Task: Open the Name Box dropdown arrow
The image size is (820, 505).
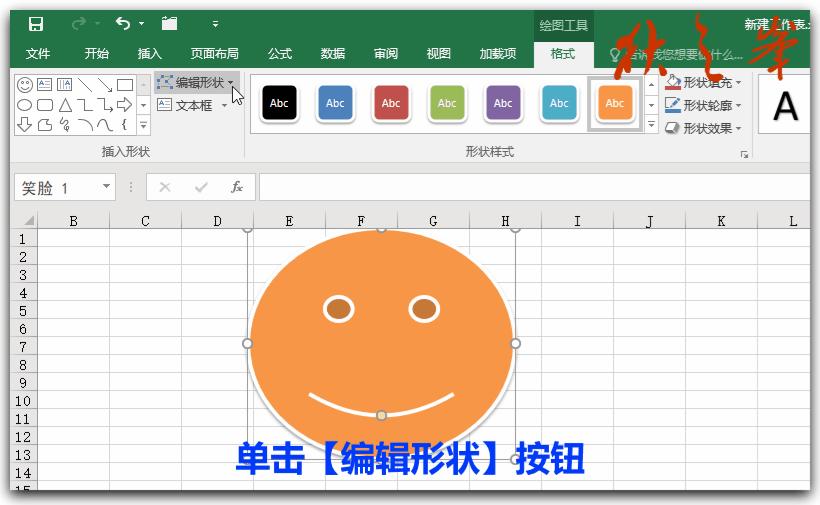Action: 106,186
